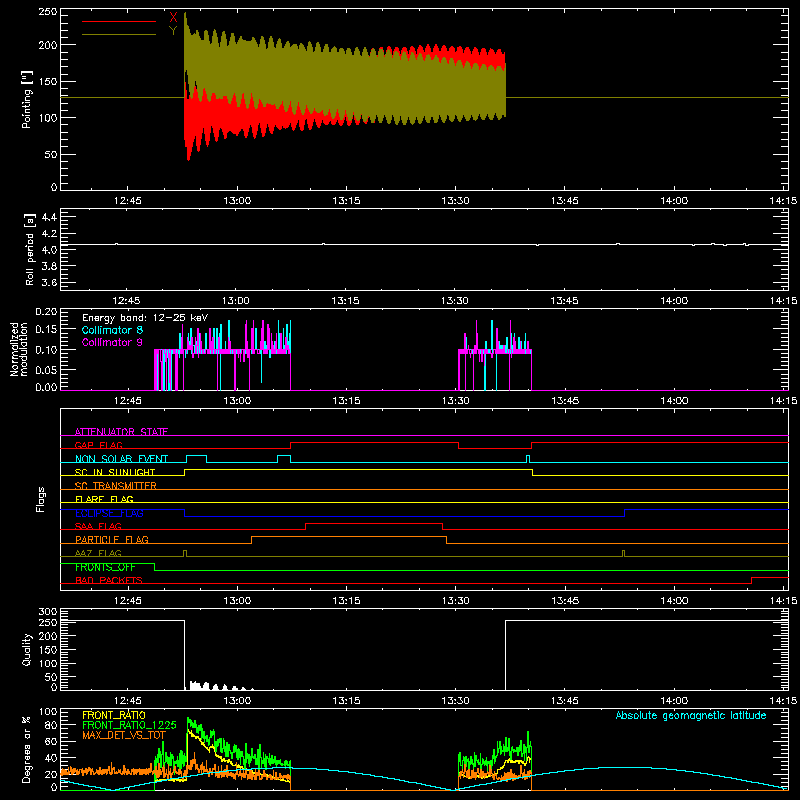Click the Pointing axis title
The height and width of the screenshot is (800, 800).
point(27,99)
